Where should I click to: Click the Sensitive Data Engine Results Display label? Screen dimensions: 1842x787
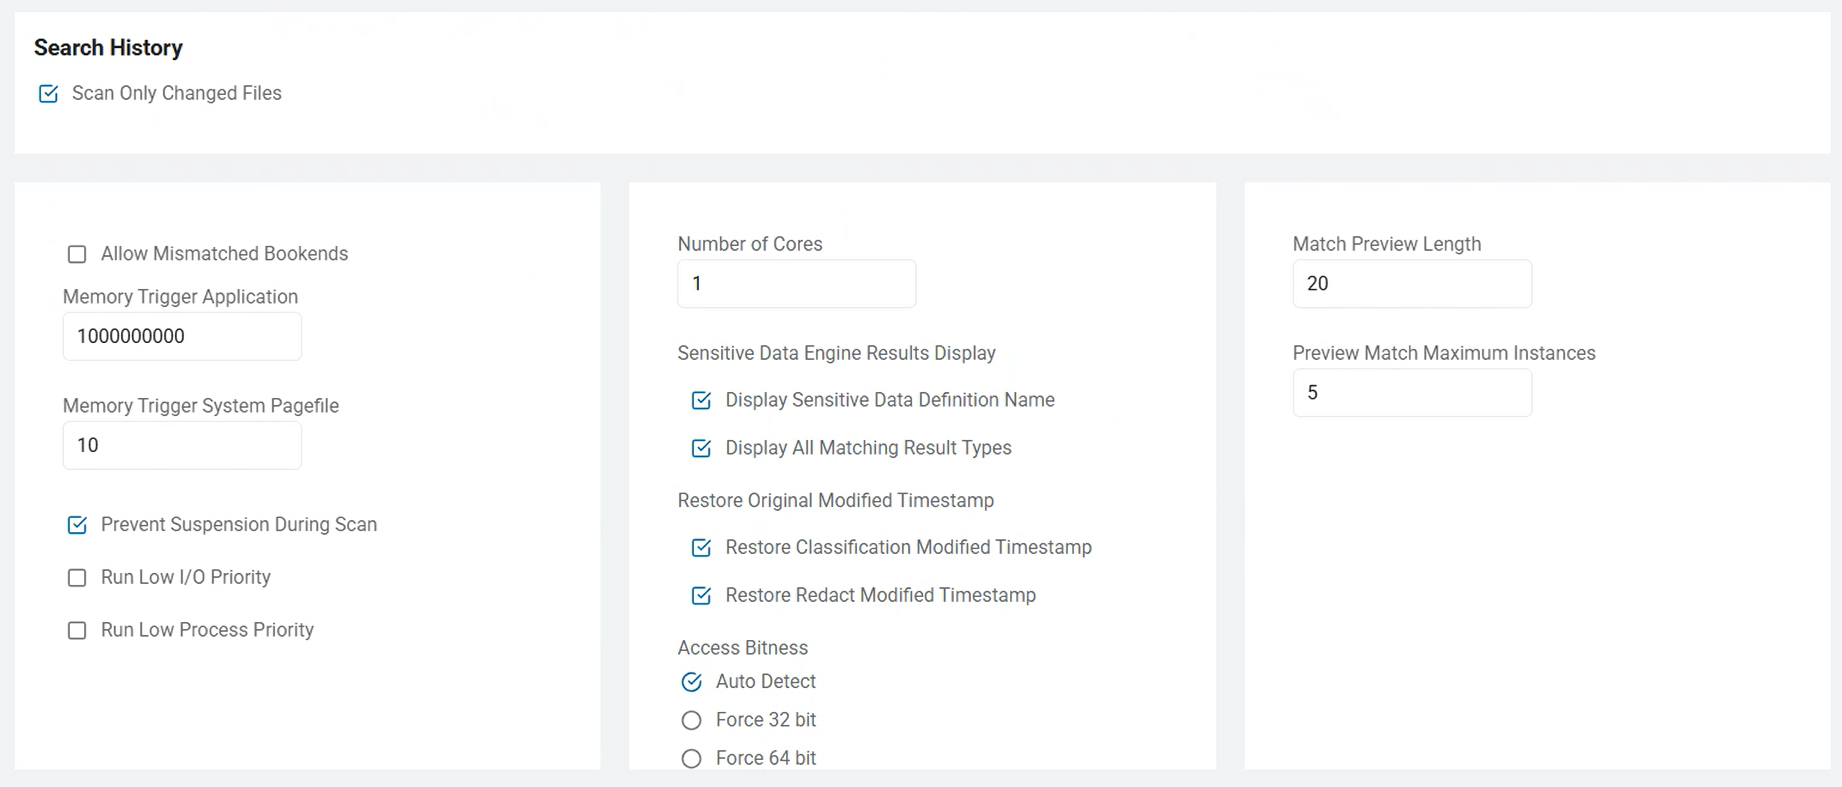pos(836,353)
